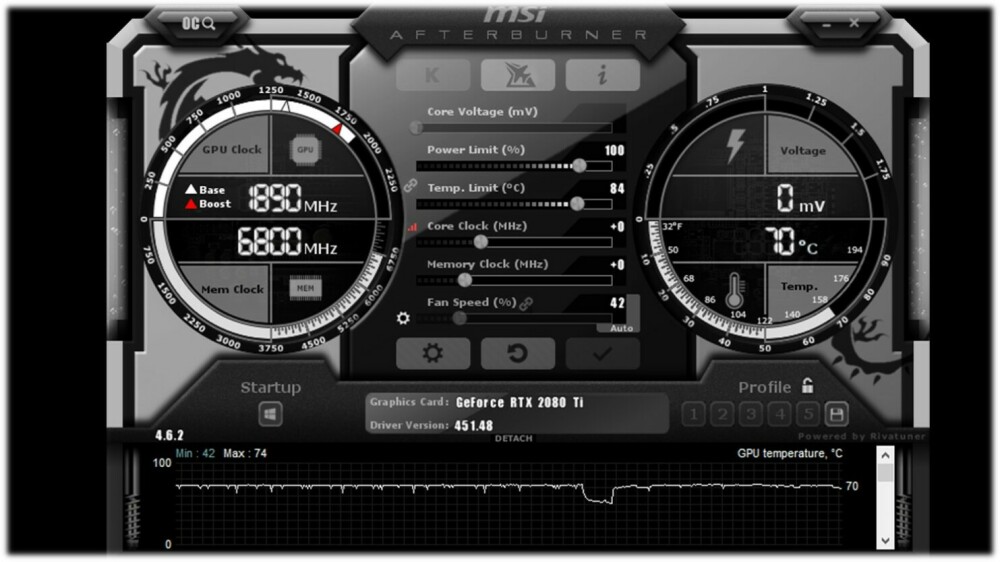Click the MEM chip icon in gauge

coord(305,288)
